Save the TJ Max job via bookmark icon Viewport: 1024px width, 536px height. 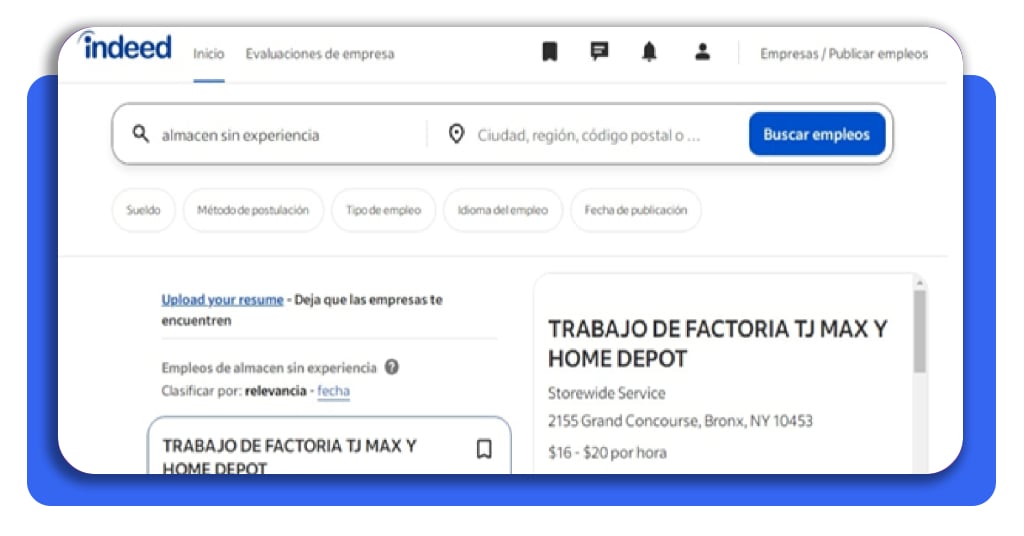coord(484,449)
